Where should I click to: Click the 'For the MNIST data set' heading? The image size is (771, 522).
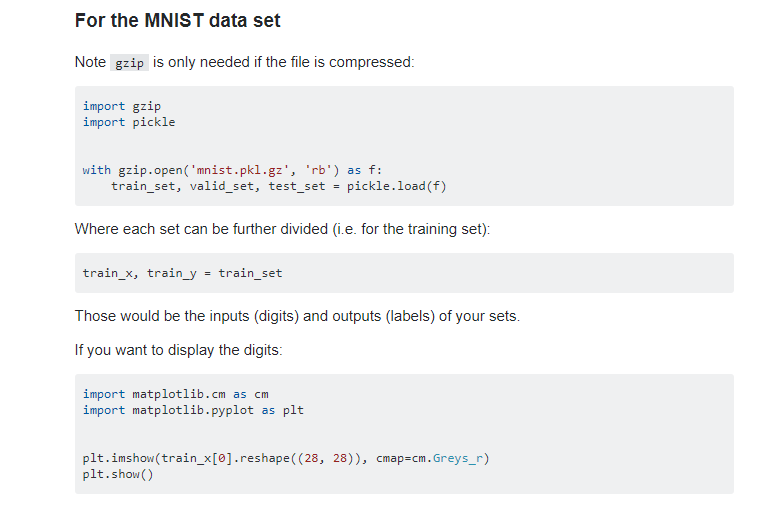(x=177, y=21)
